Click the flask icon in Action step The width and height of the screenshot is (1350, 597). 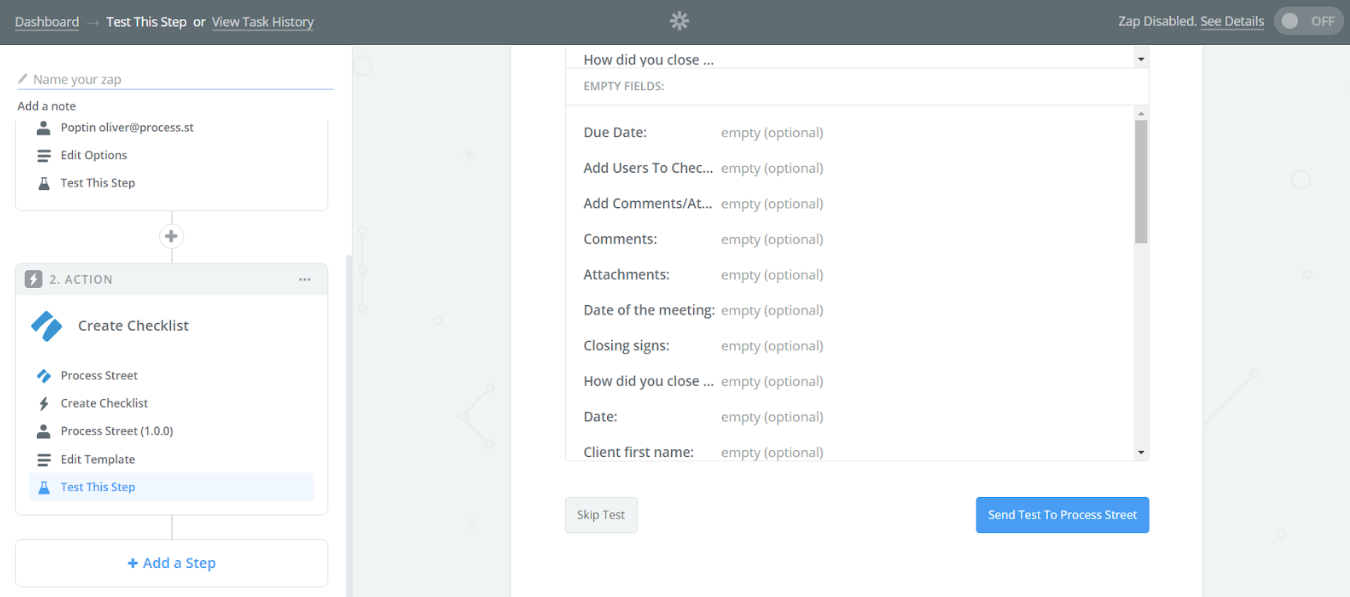coord(43,487)
